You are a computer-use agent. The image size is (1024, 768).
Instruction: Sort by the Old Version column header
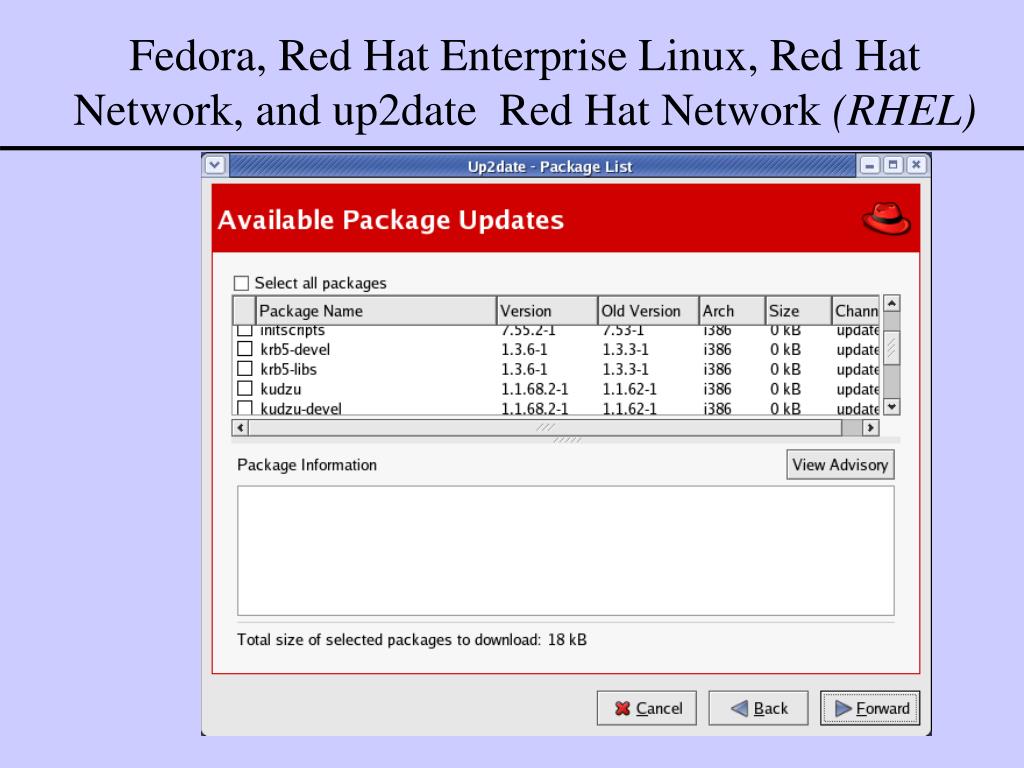648,311
